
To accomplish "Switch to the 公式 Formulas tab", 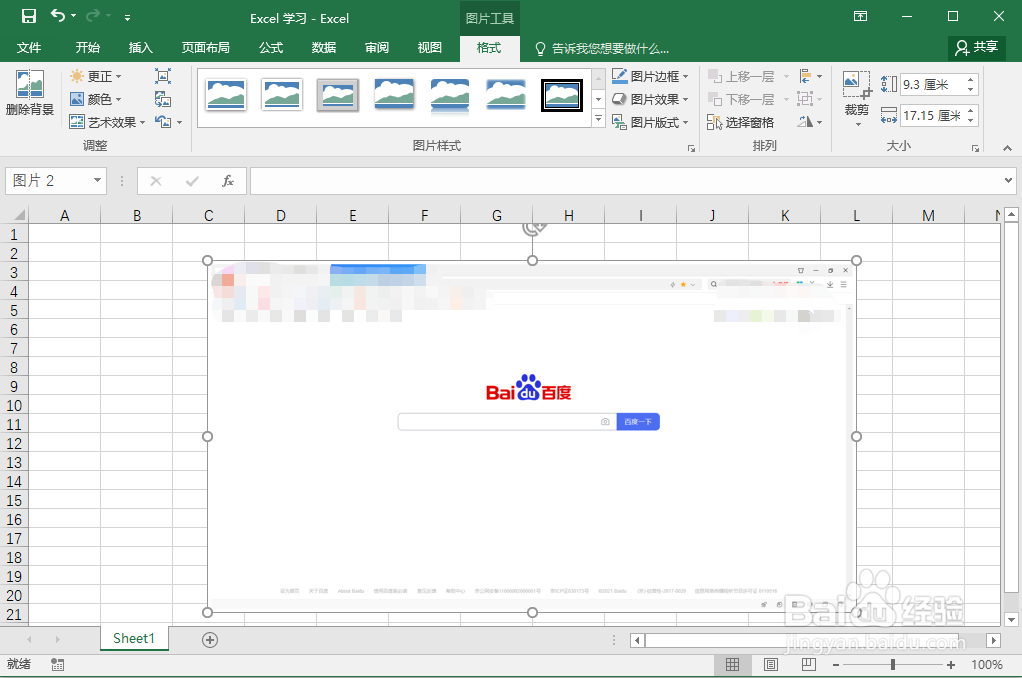I will tap(270, 48).
